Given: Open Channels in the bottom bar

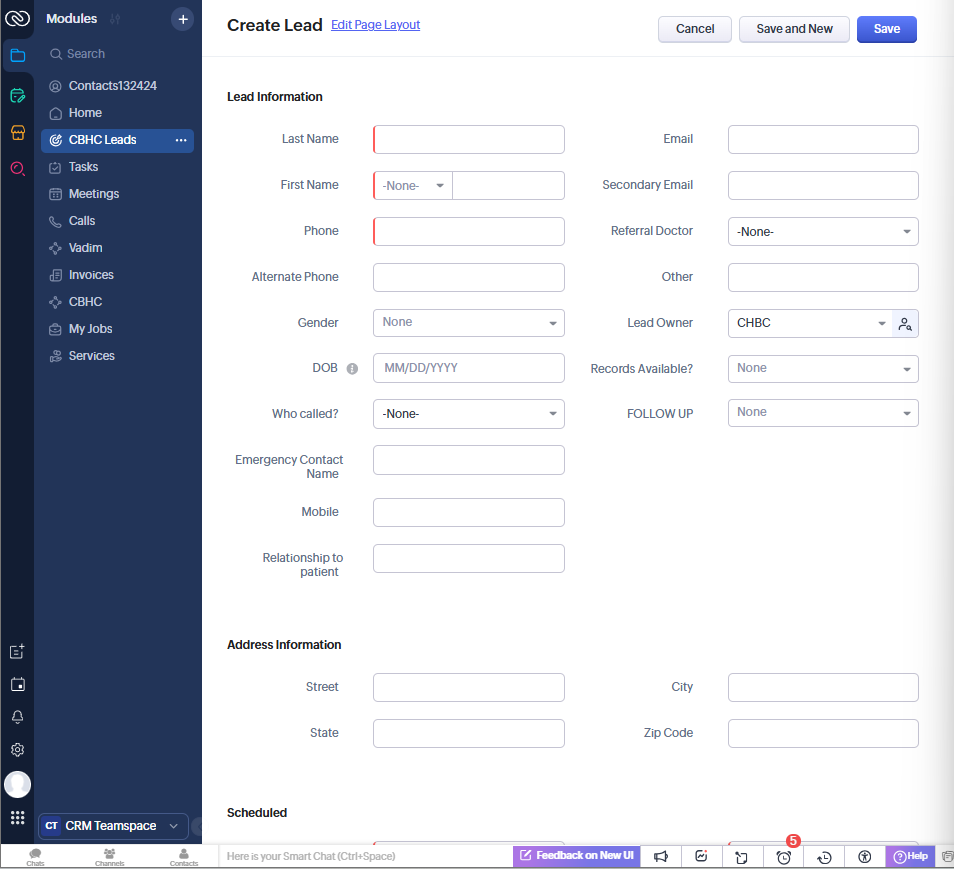Looking at the screenshot, I should [x=110, y=857].
